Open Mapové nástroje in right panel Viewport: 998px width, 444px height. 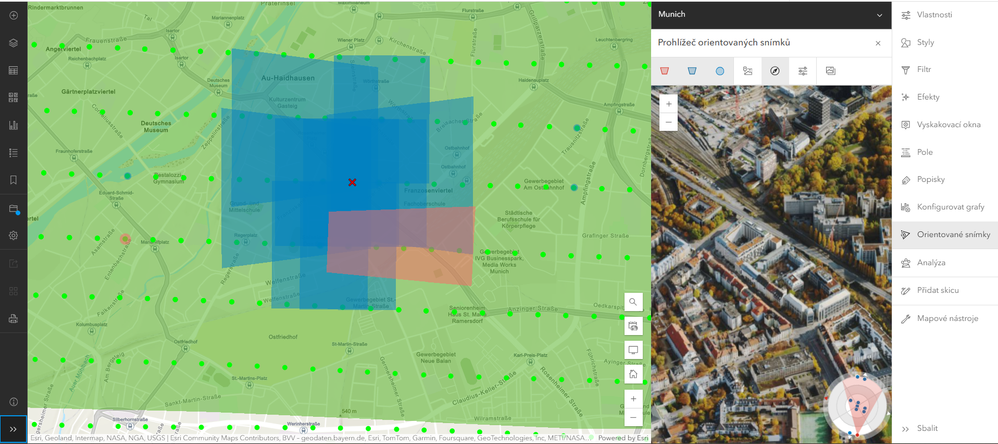[945, 318]
